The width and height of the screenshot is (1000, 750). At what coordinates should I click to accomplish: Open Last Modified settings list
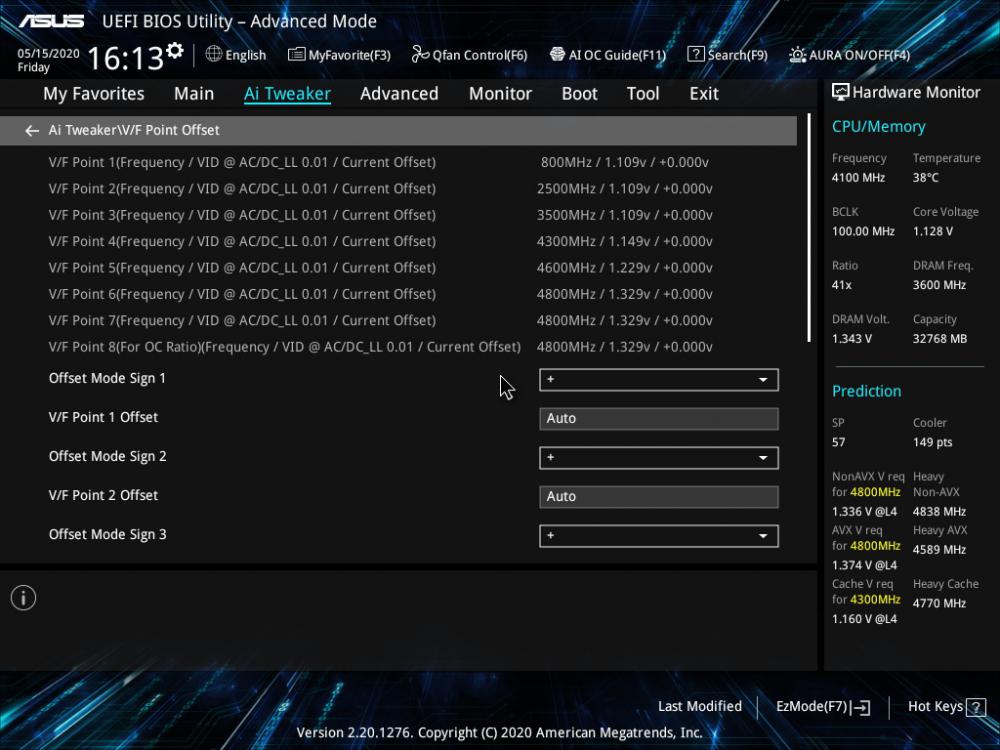click(x=700, y=707)
